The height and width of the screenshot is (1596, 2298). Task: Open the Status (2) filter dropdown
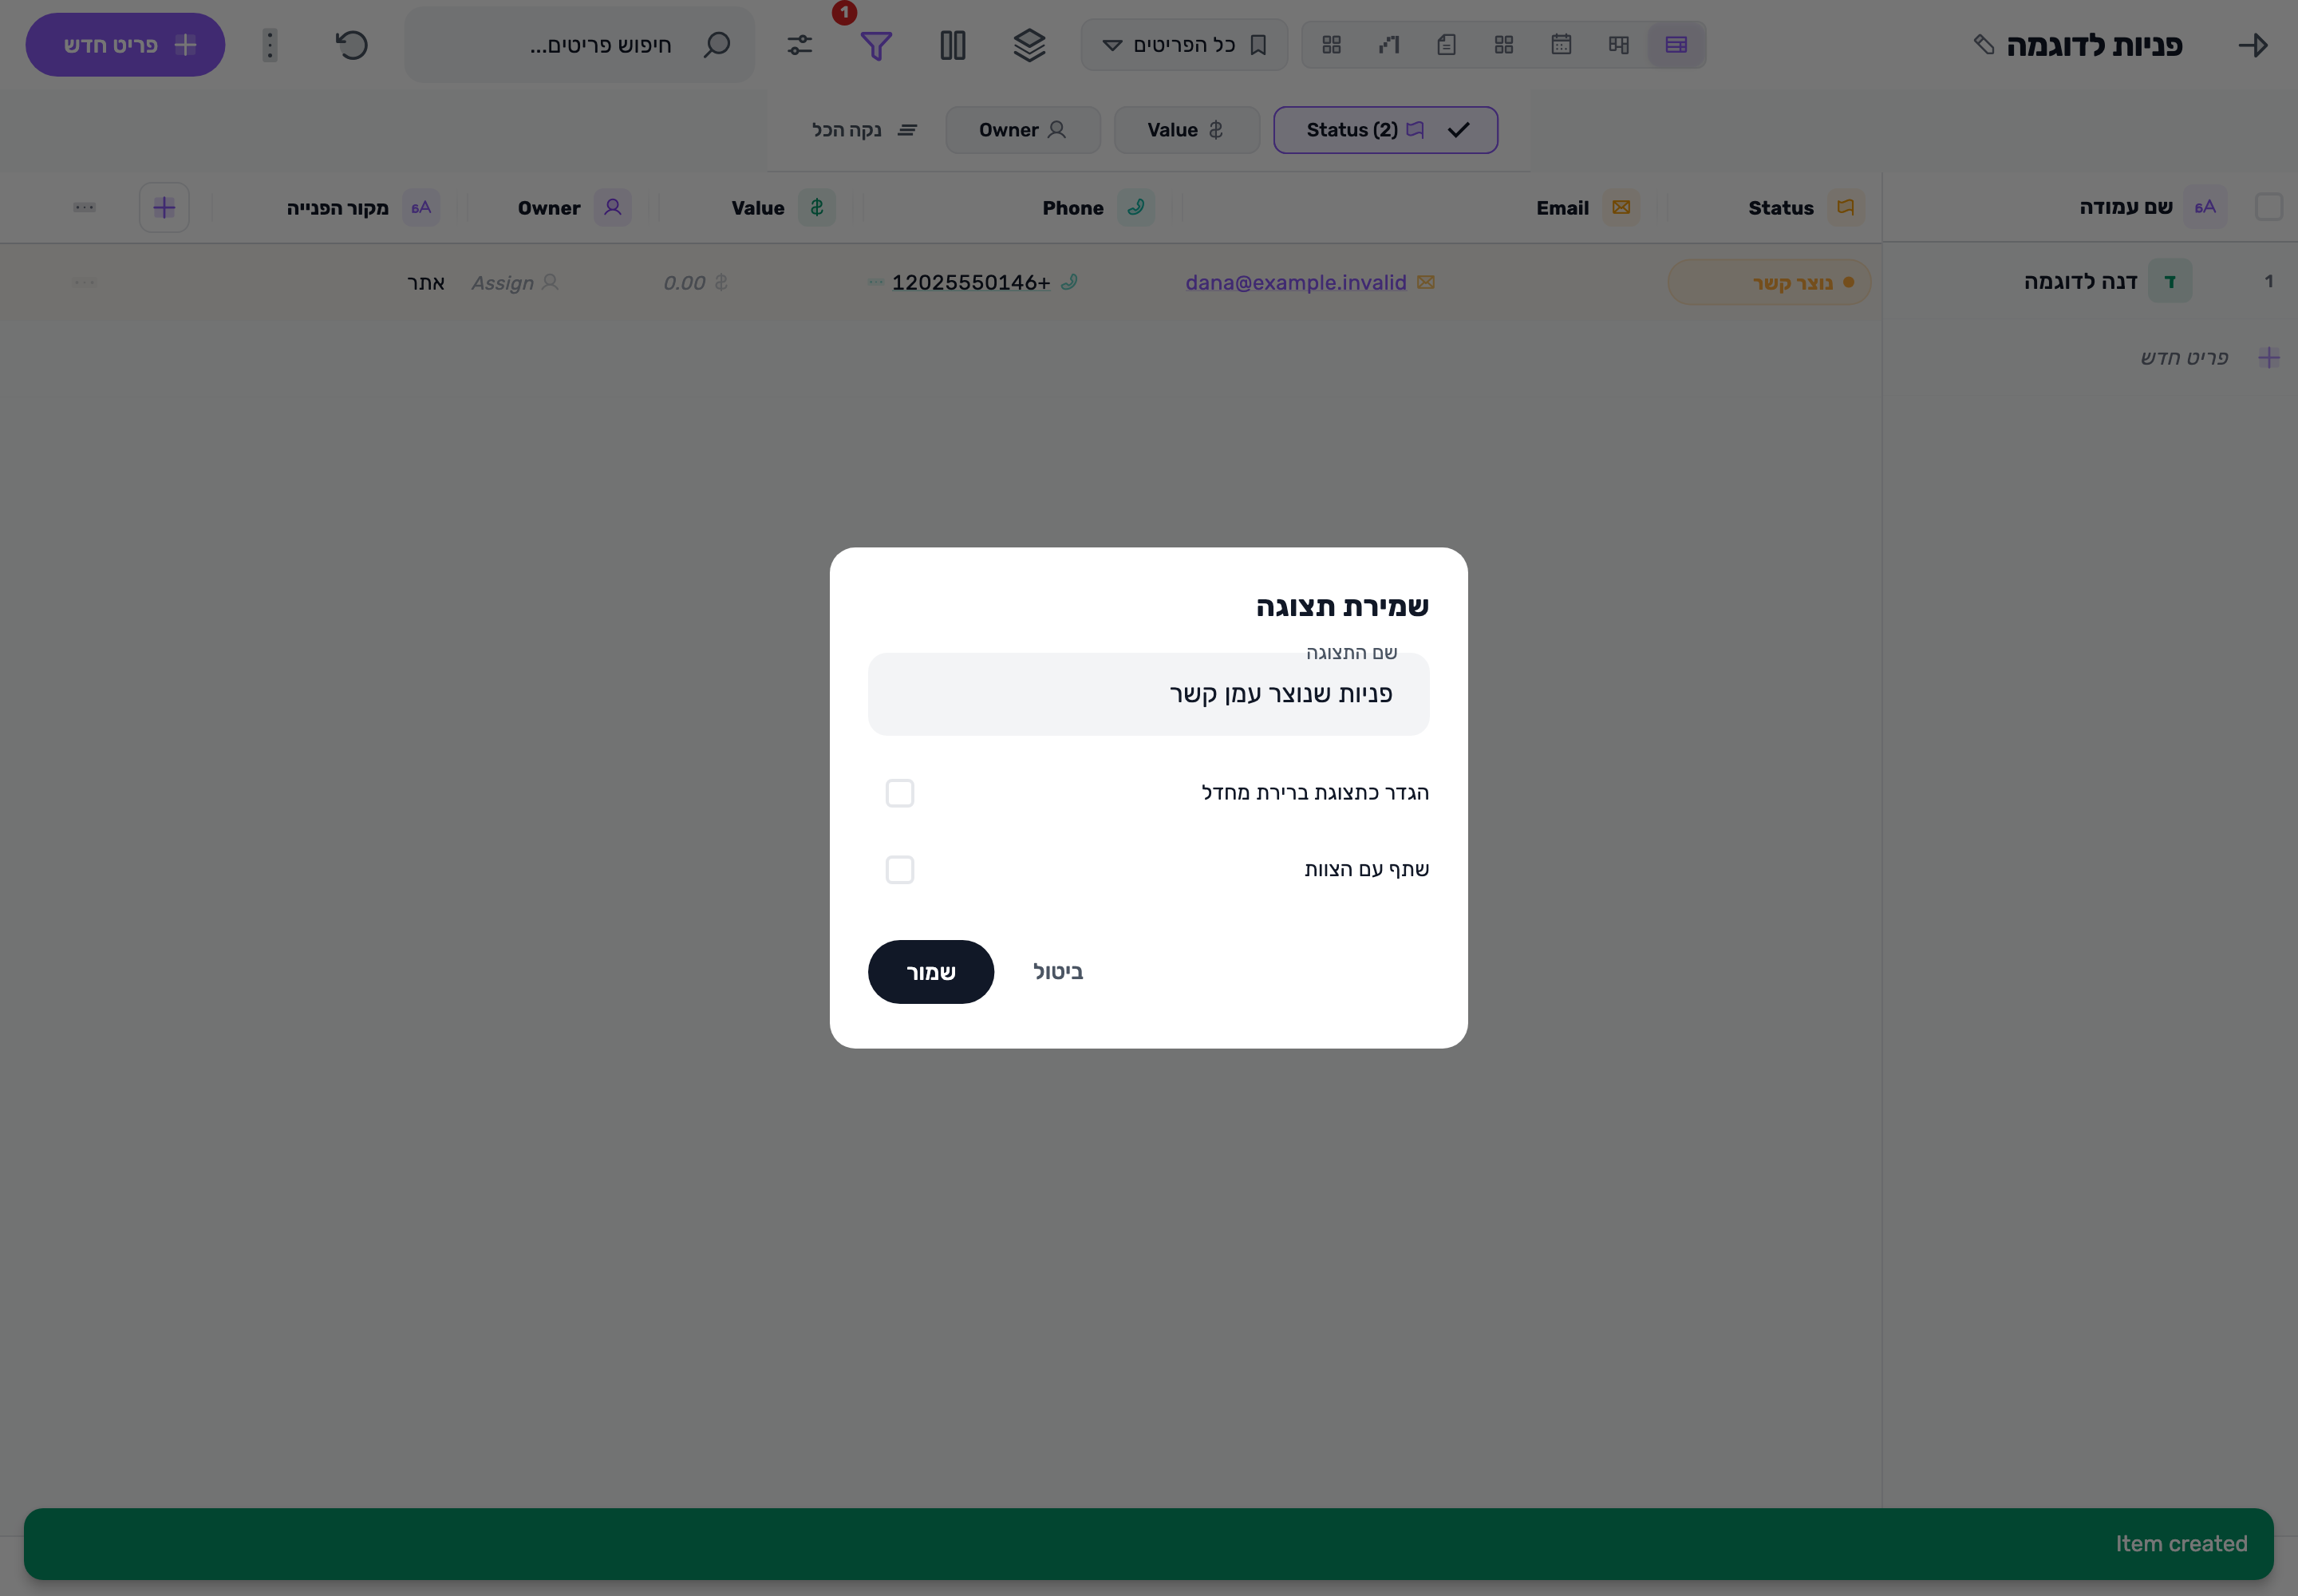pos(1385,130)
